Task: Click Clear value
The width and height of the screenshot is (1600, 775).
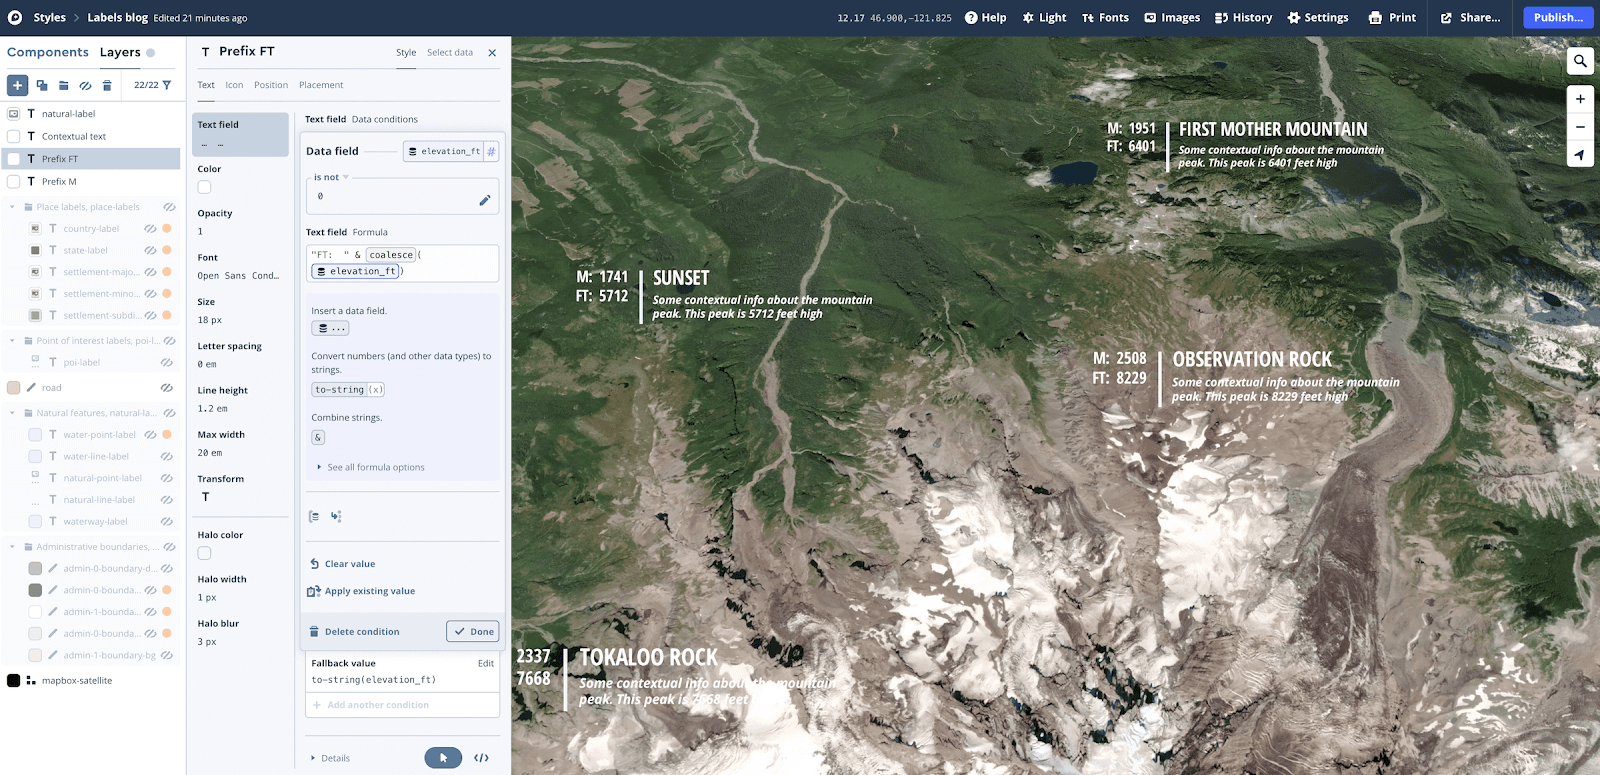Action: [x=342, y=564]
